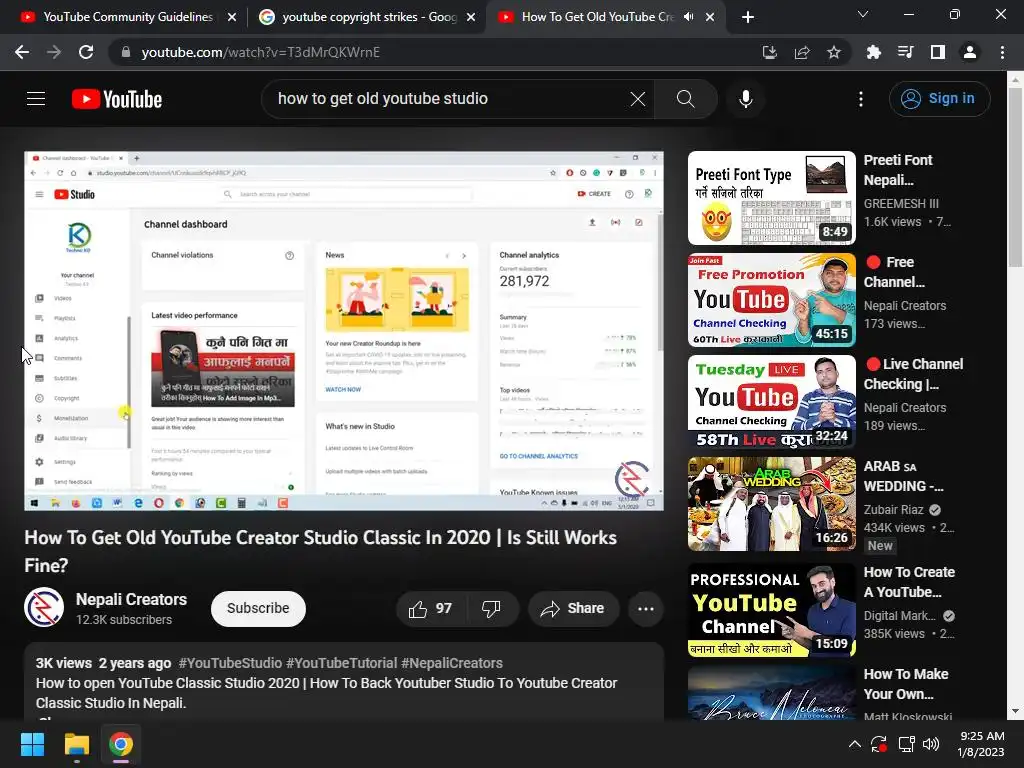Screen dimensions: 1024x768
Task: Open a new browser tab
Action: [748, 17]
